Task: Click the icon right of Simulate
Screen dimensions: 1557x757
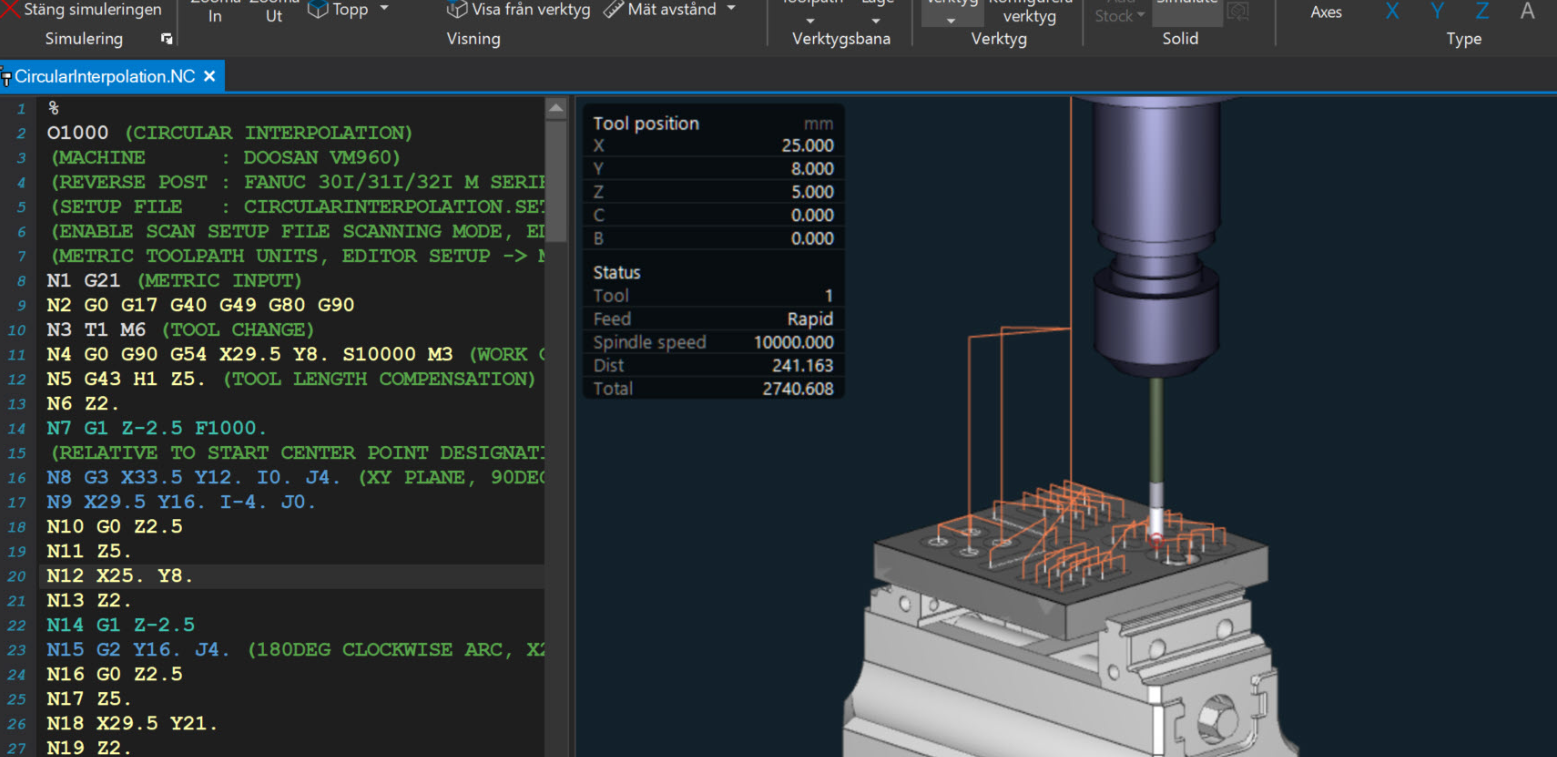Action: (1238, 11)
